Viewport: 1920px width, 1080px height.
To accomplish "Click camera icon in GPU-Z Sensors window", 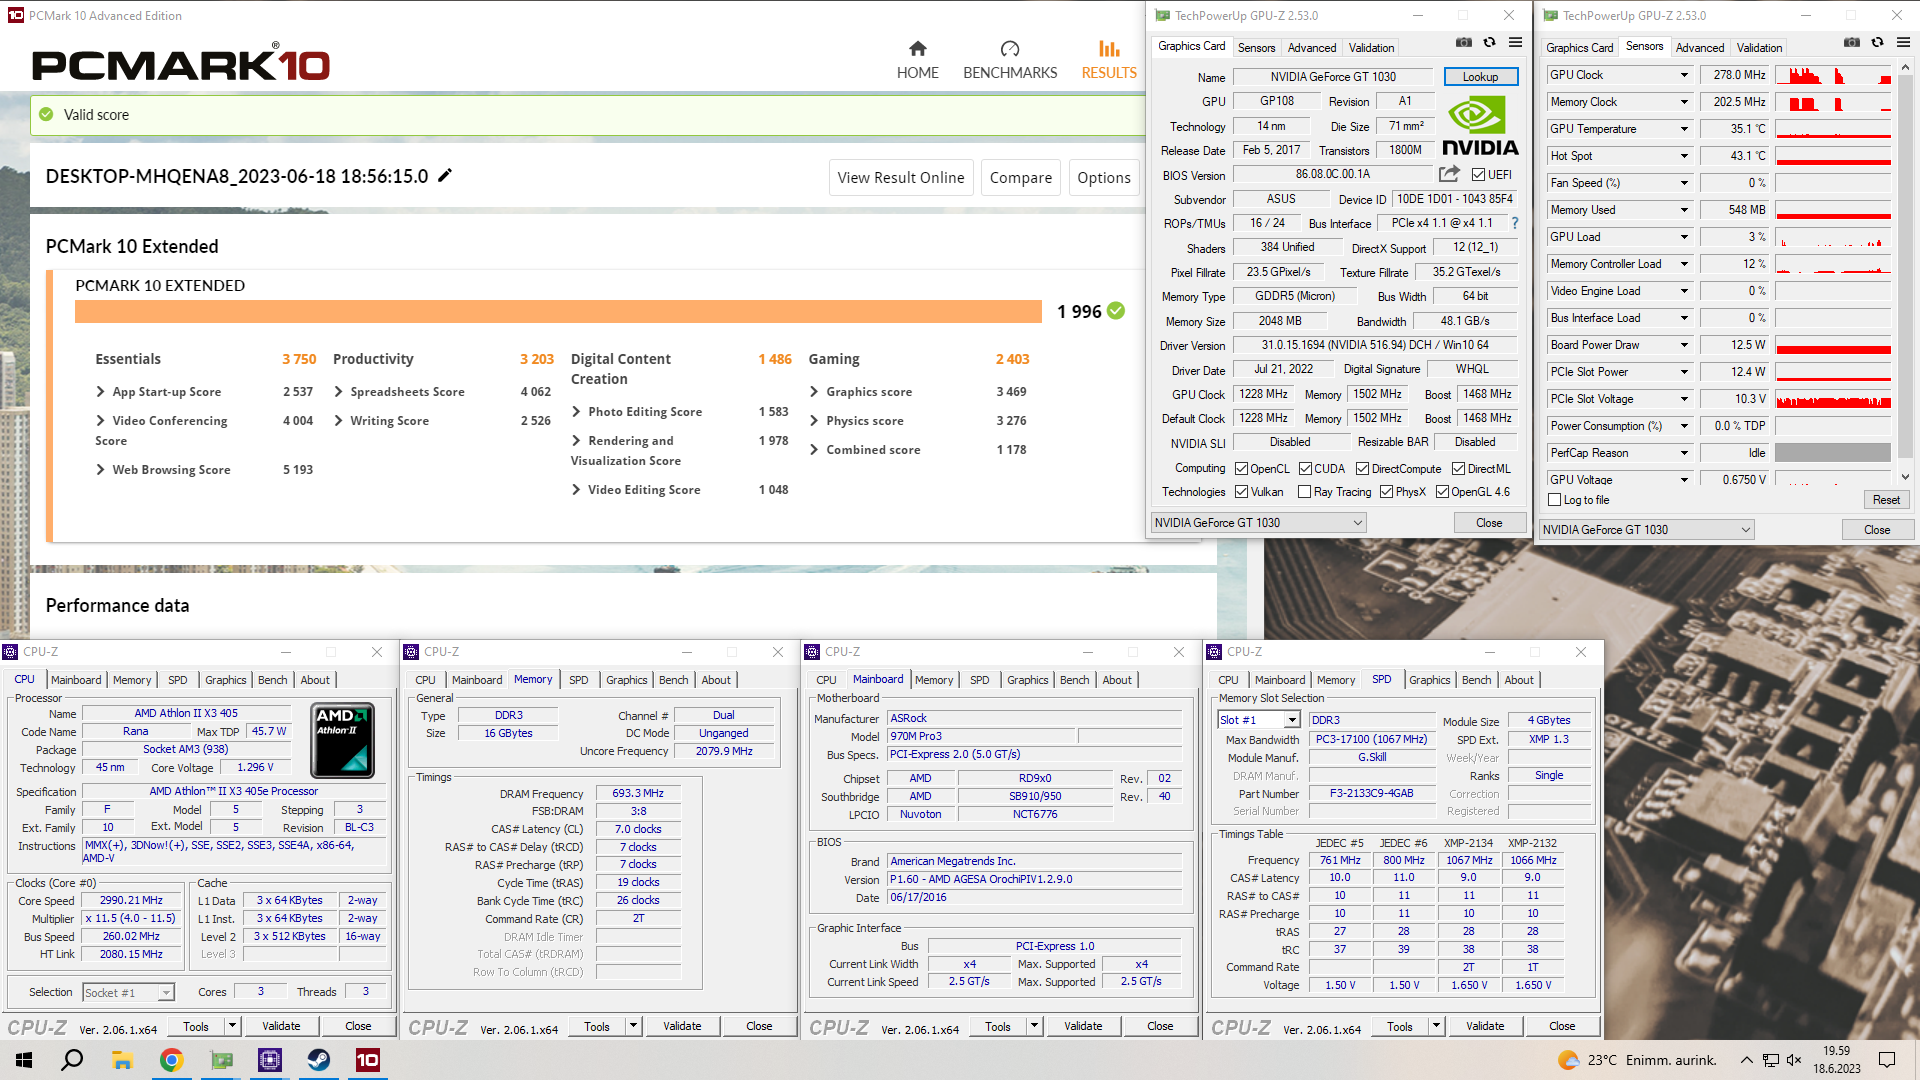I will point(1852,43).
